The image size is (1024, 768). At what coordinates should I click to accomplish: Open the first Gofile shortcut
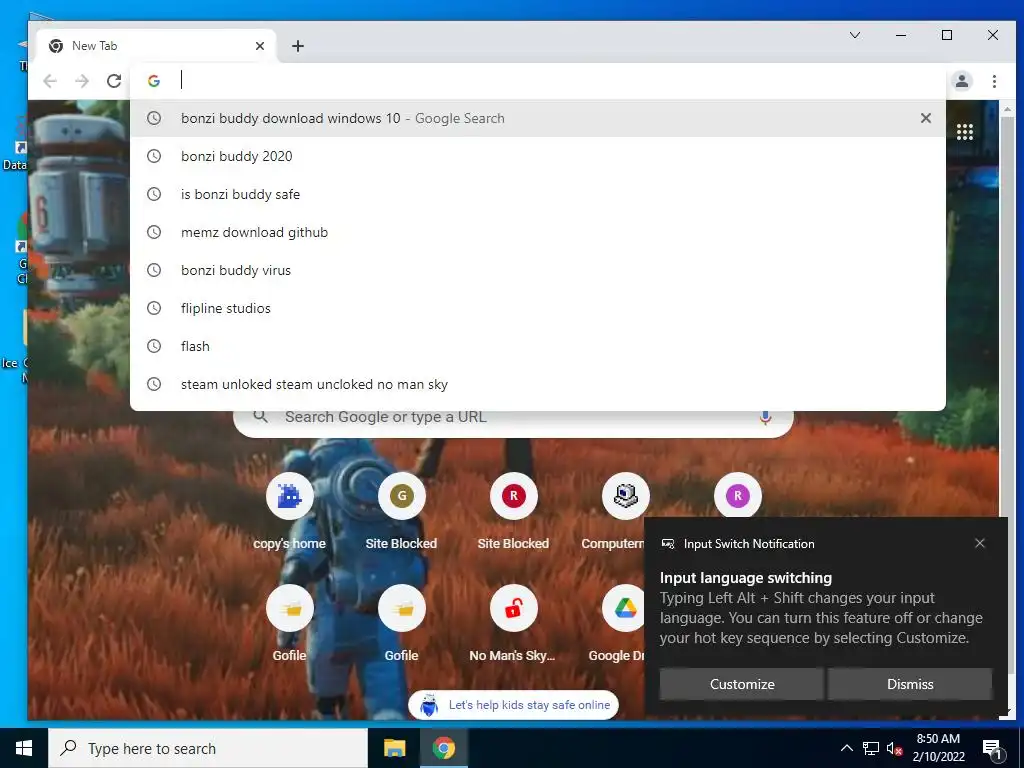(289, 624)
